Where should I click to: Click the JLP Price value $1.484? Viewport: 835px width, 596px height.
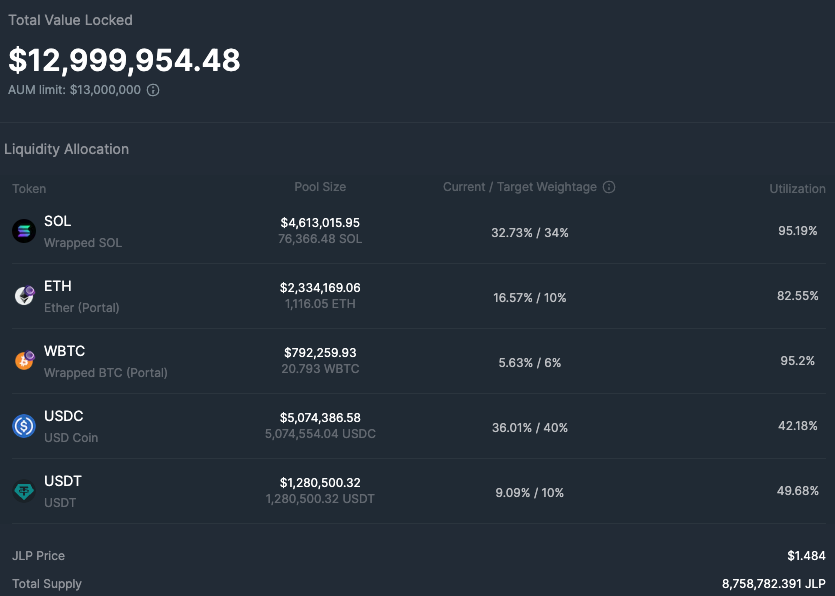click(x=806, y=556)
